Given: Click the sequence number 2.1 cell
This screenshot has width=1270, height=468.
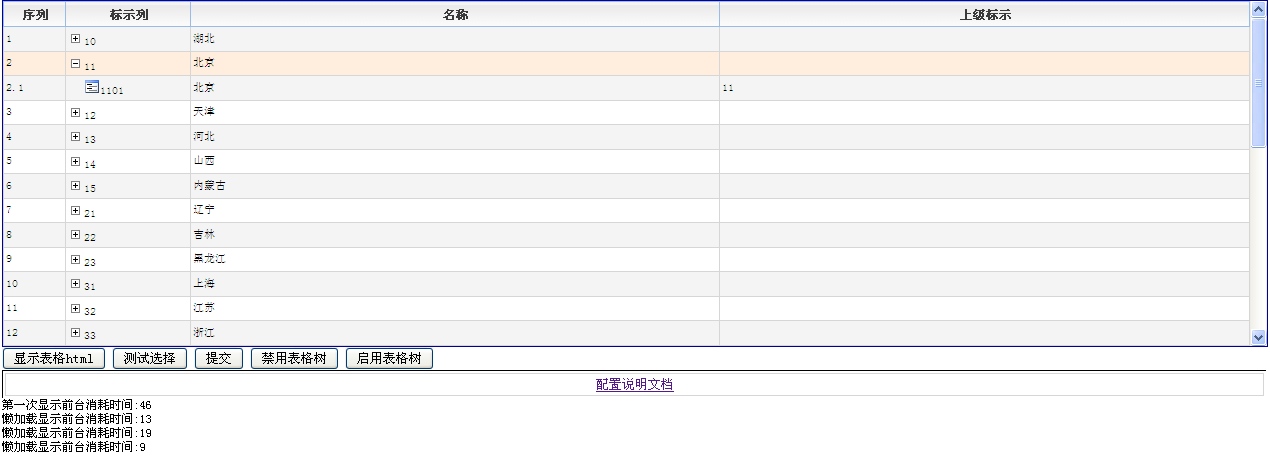Looking at the screenshot, I should point(34,88).
